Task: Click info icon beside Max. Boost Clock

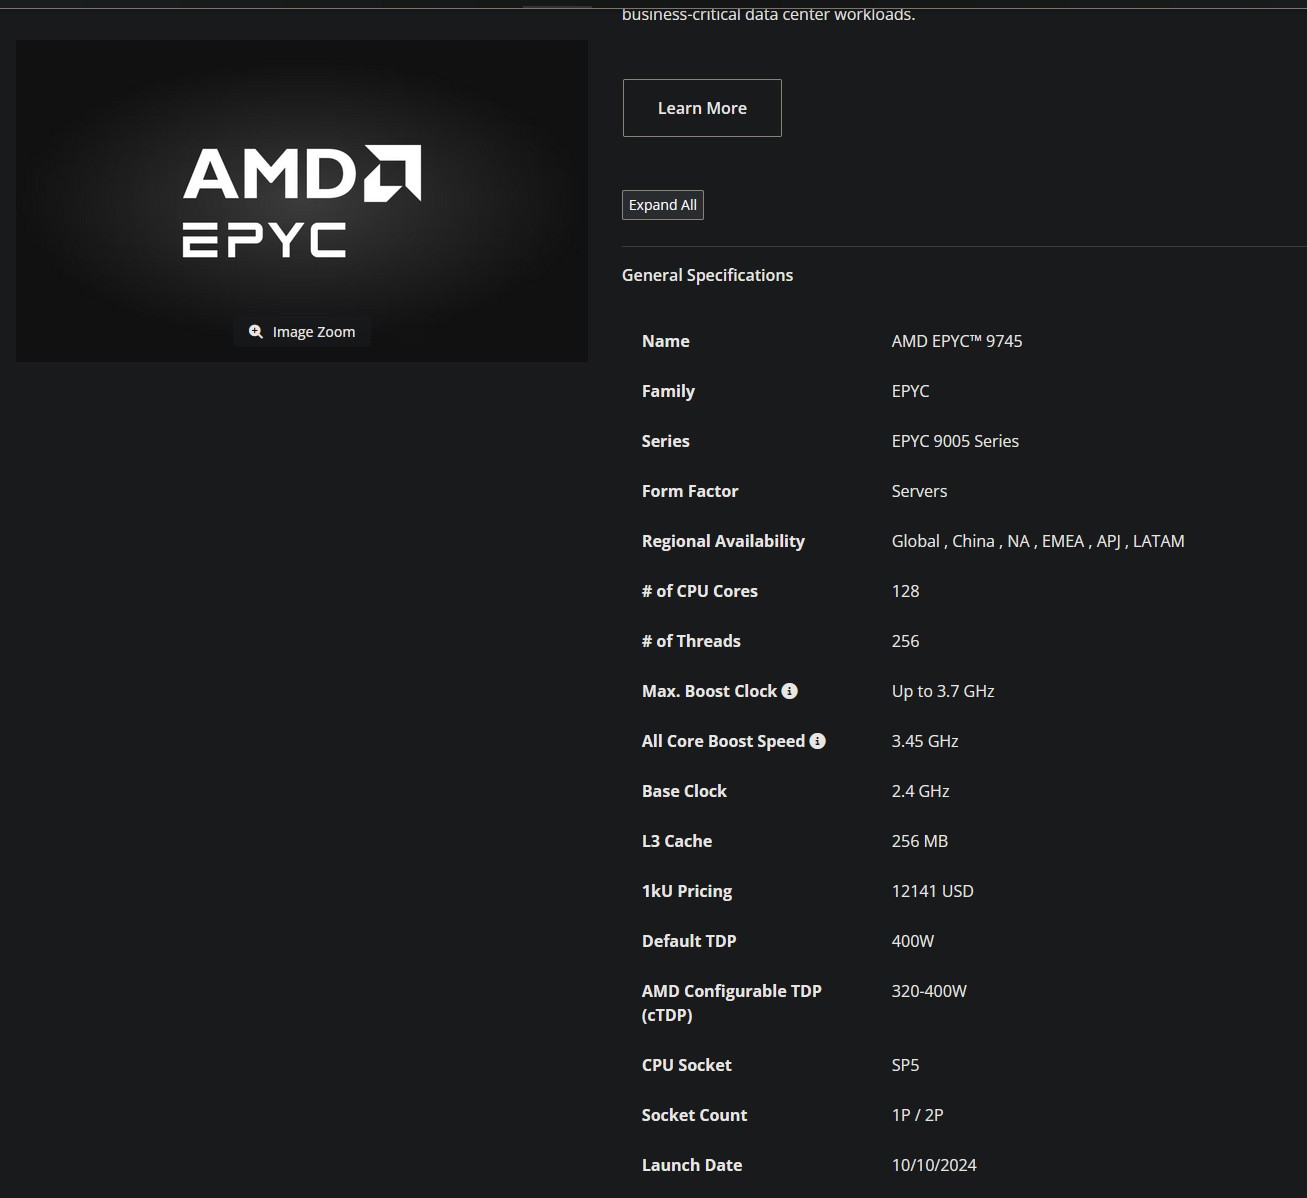Action: click(790, 691)
